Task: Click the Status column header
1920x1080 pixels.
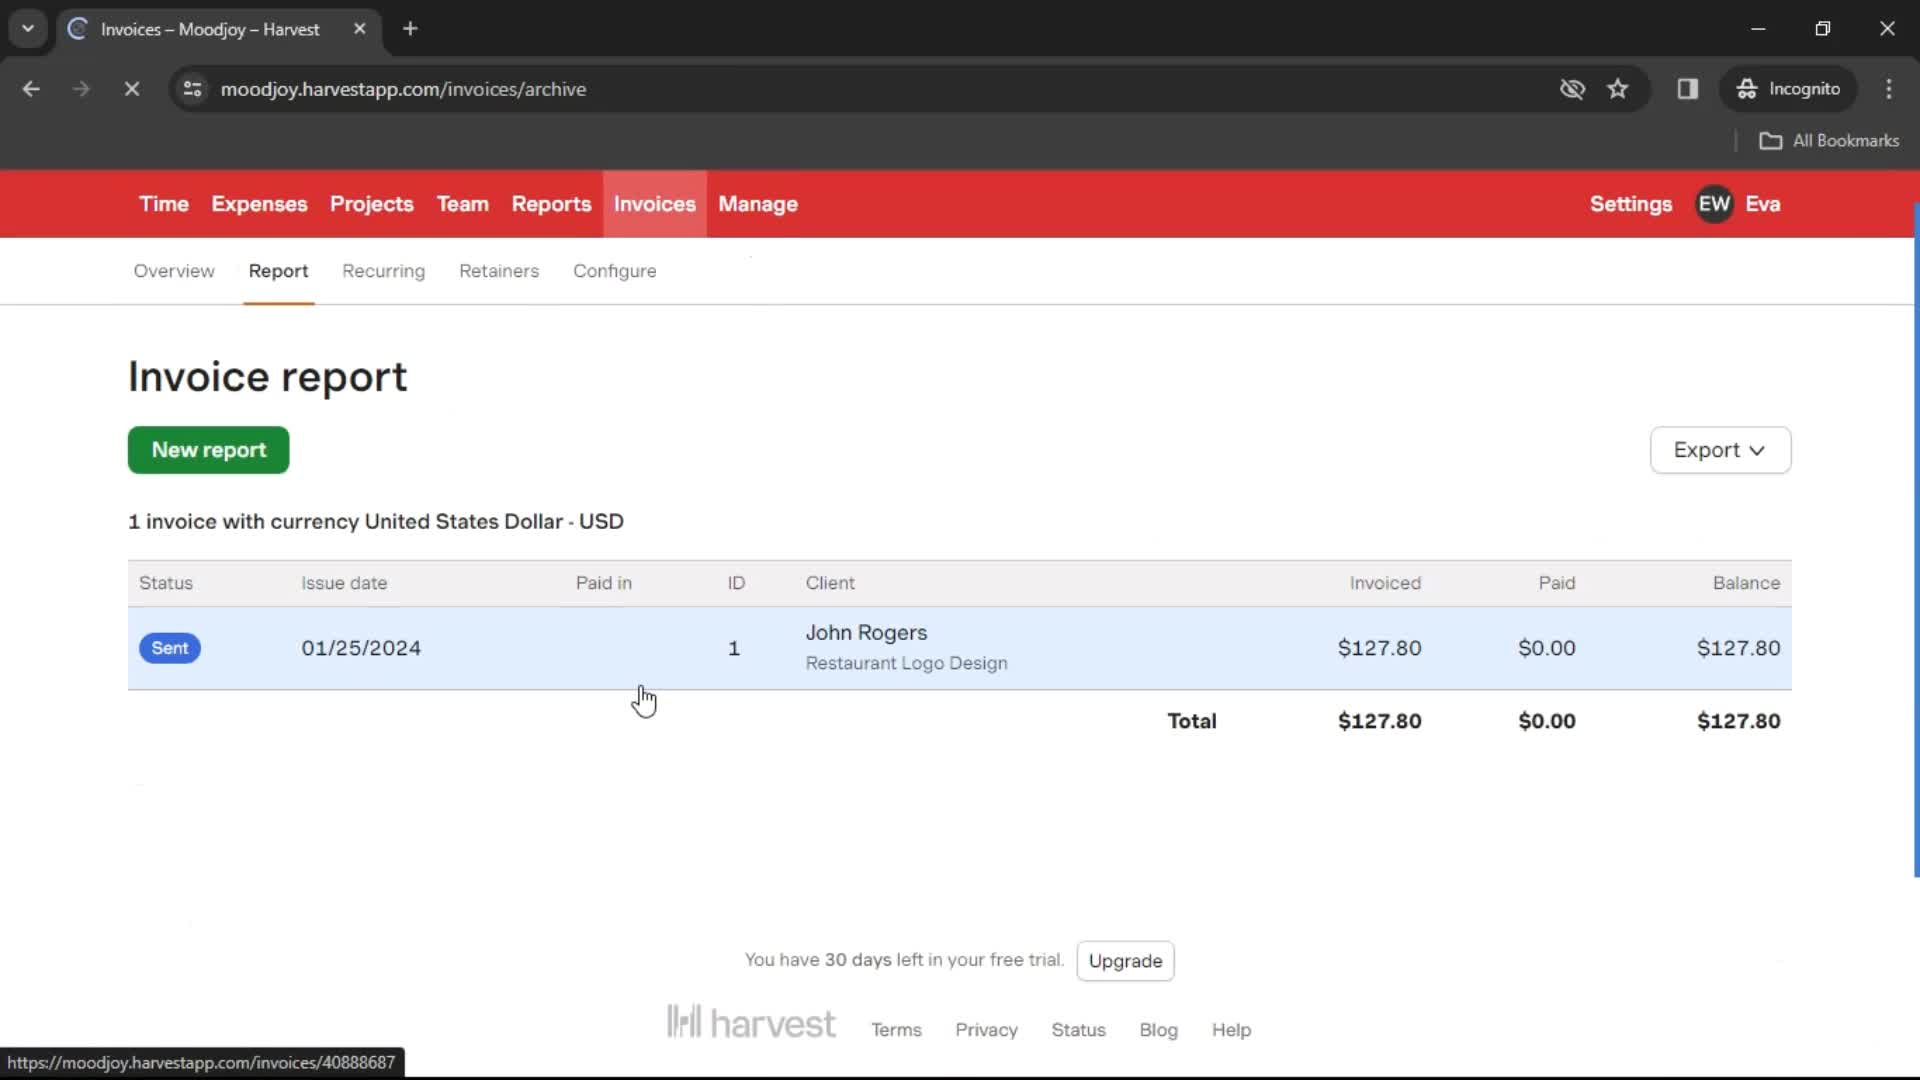Action: pos(166,583)
